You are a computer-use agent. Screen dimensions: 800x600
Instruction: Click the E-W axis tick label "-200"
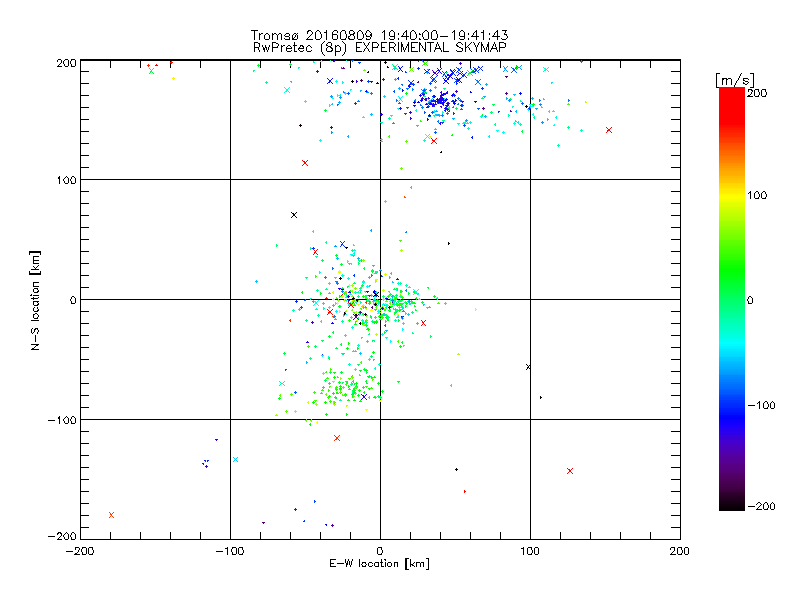(80, 551)
